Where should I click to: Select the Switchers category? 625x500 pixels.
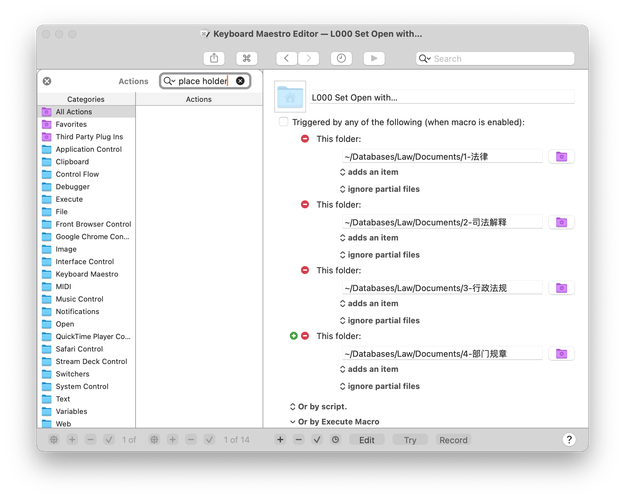point(86,374)
